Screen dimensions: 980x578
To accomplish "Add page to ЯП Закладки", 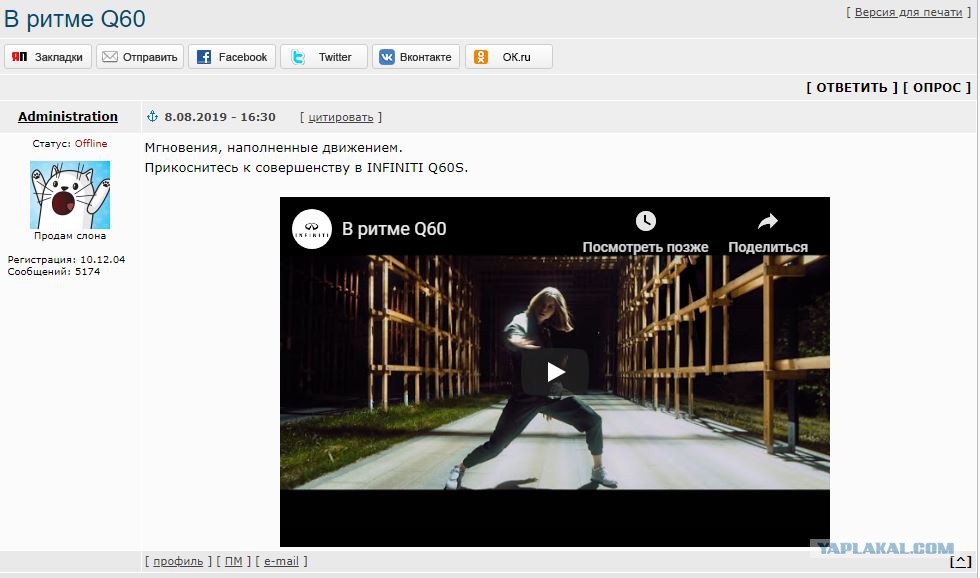I will pos(48,57).
